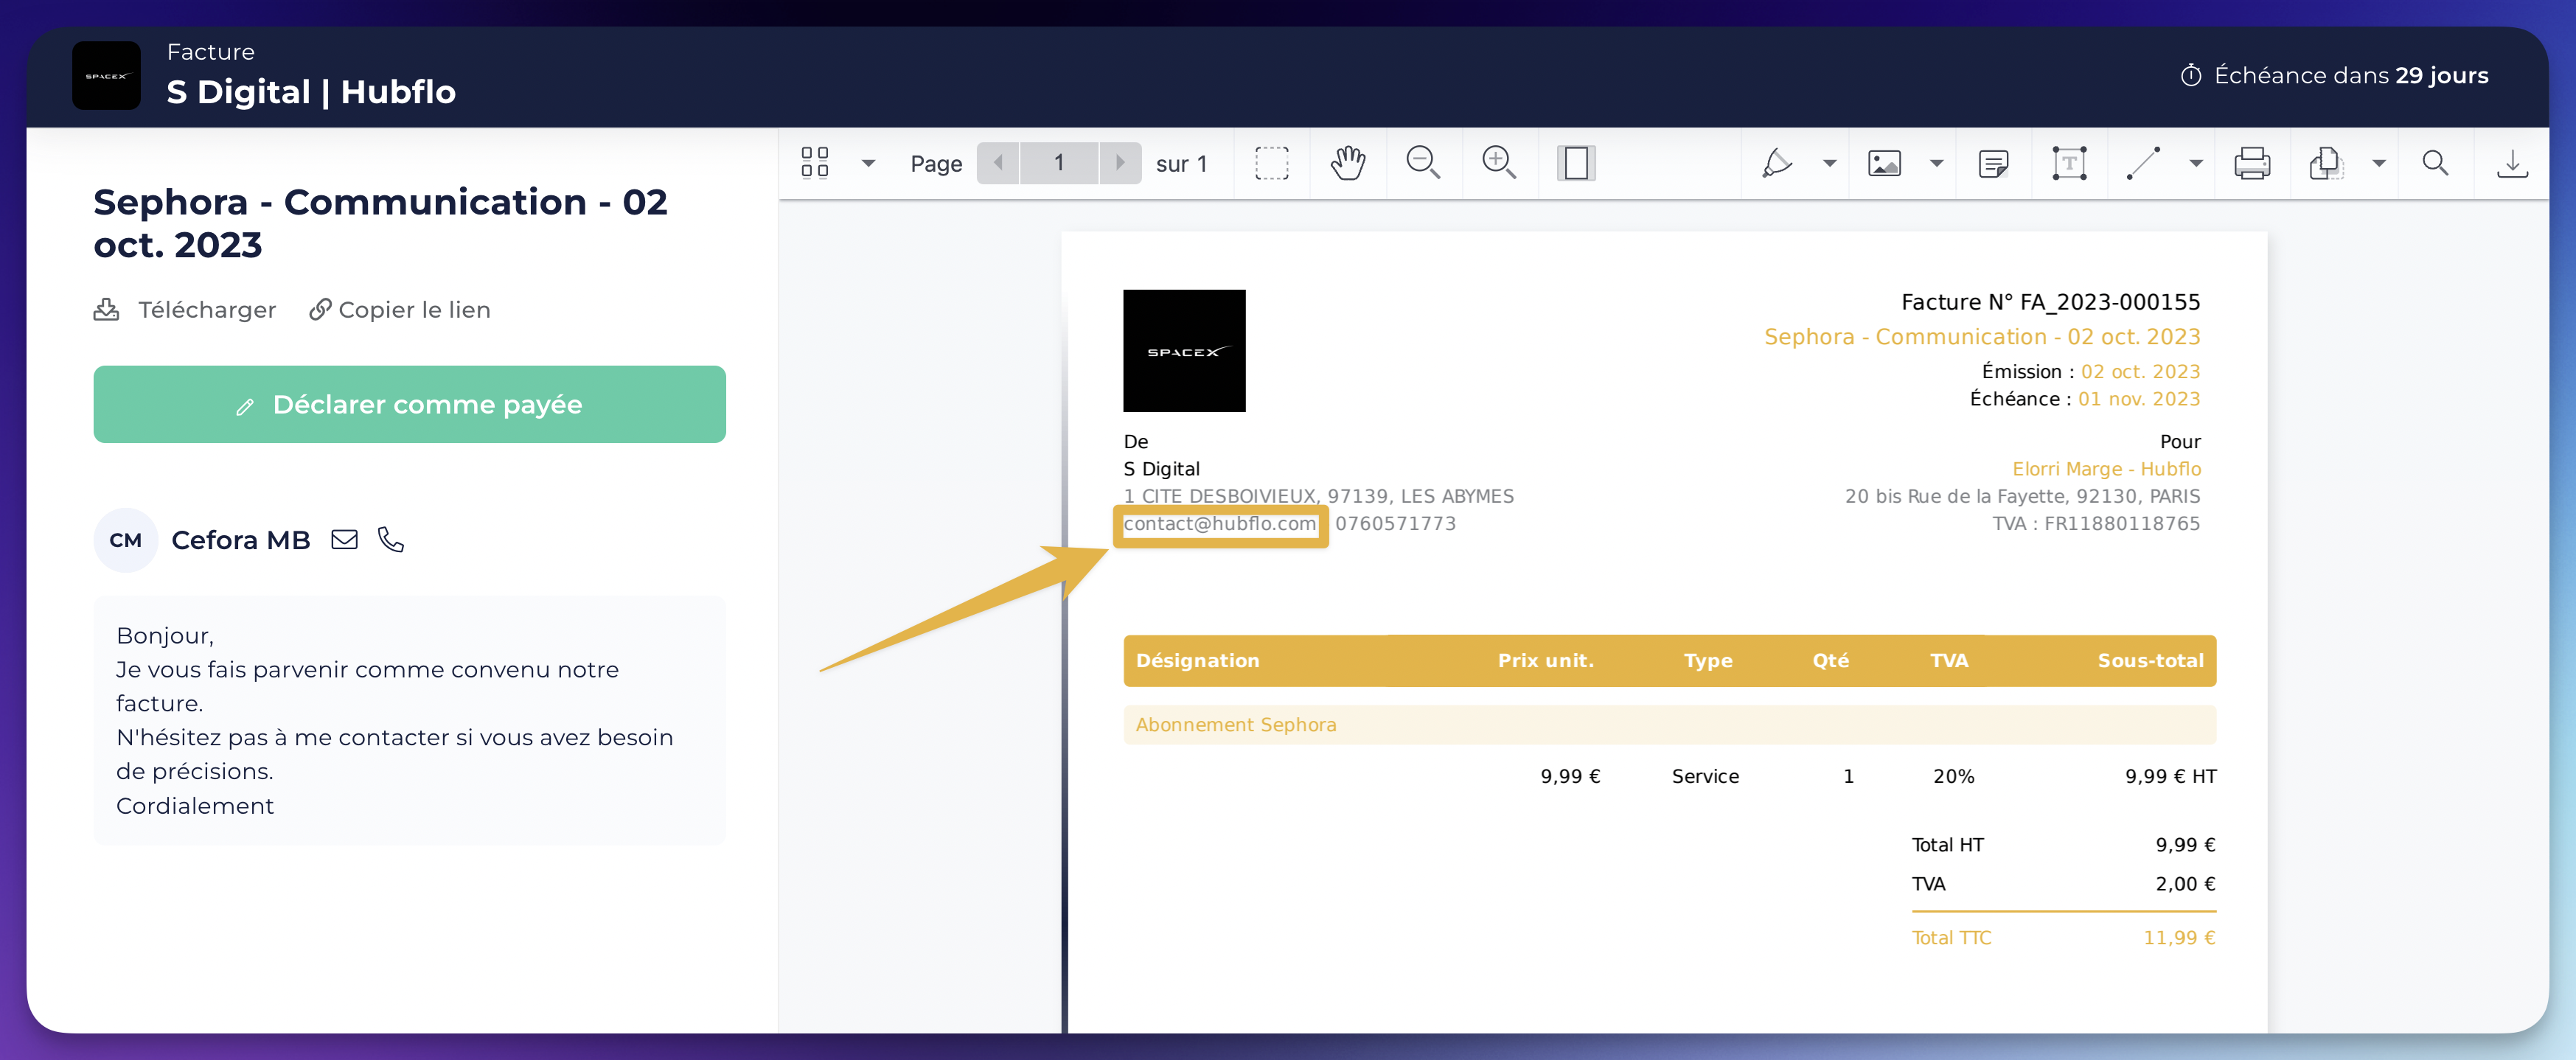Print the invoice document
This screenshot has width=2576, height=1060.
pos(2252,163)
